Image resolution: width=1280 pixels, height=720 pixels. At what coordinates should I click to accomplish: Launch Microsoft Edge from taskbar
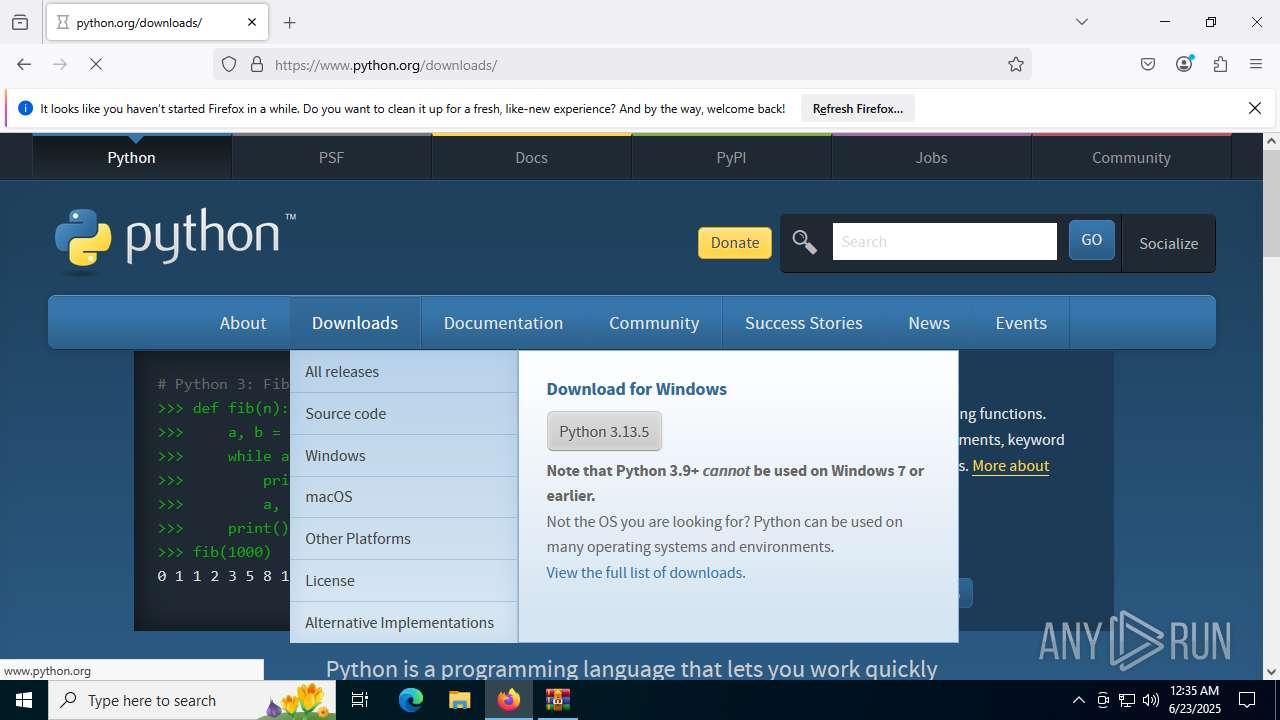(411, 700)
